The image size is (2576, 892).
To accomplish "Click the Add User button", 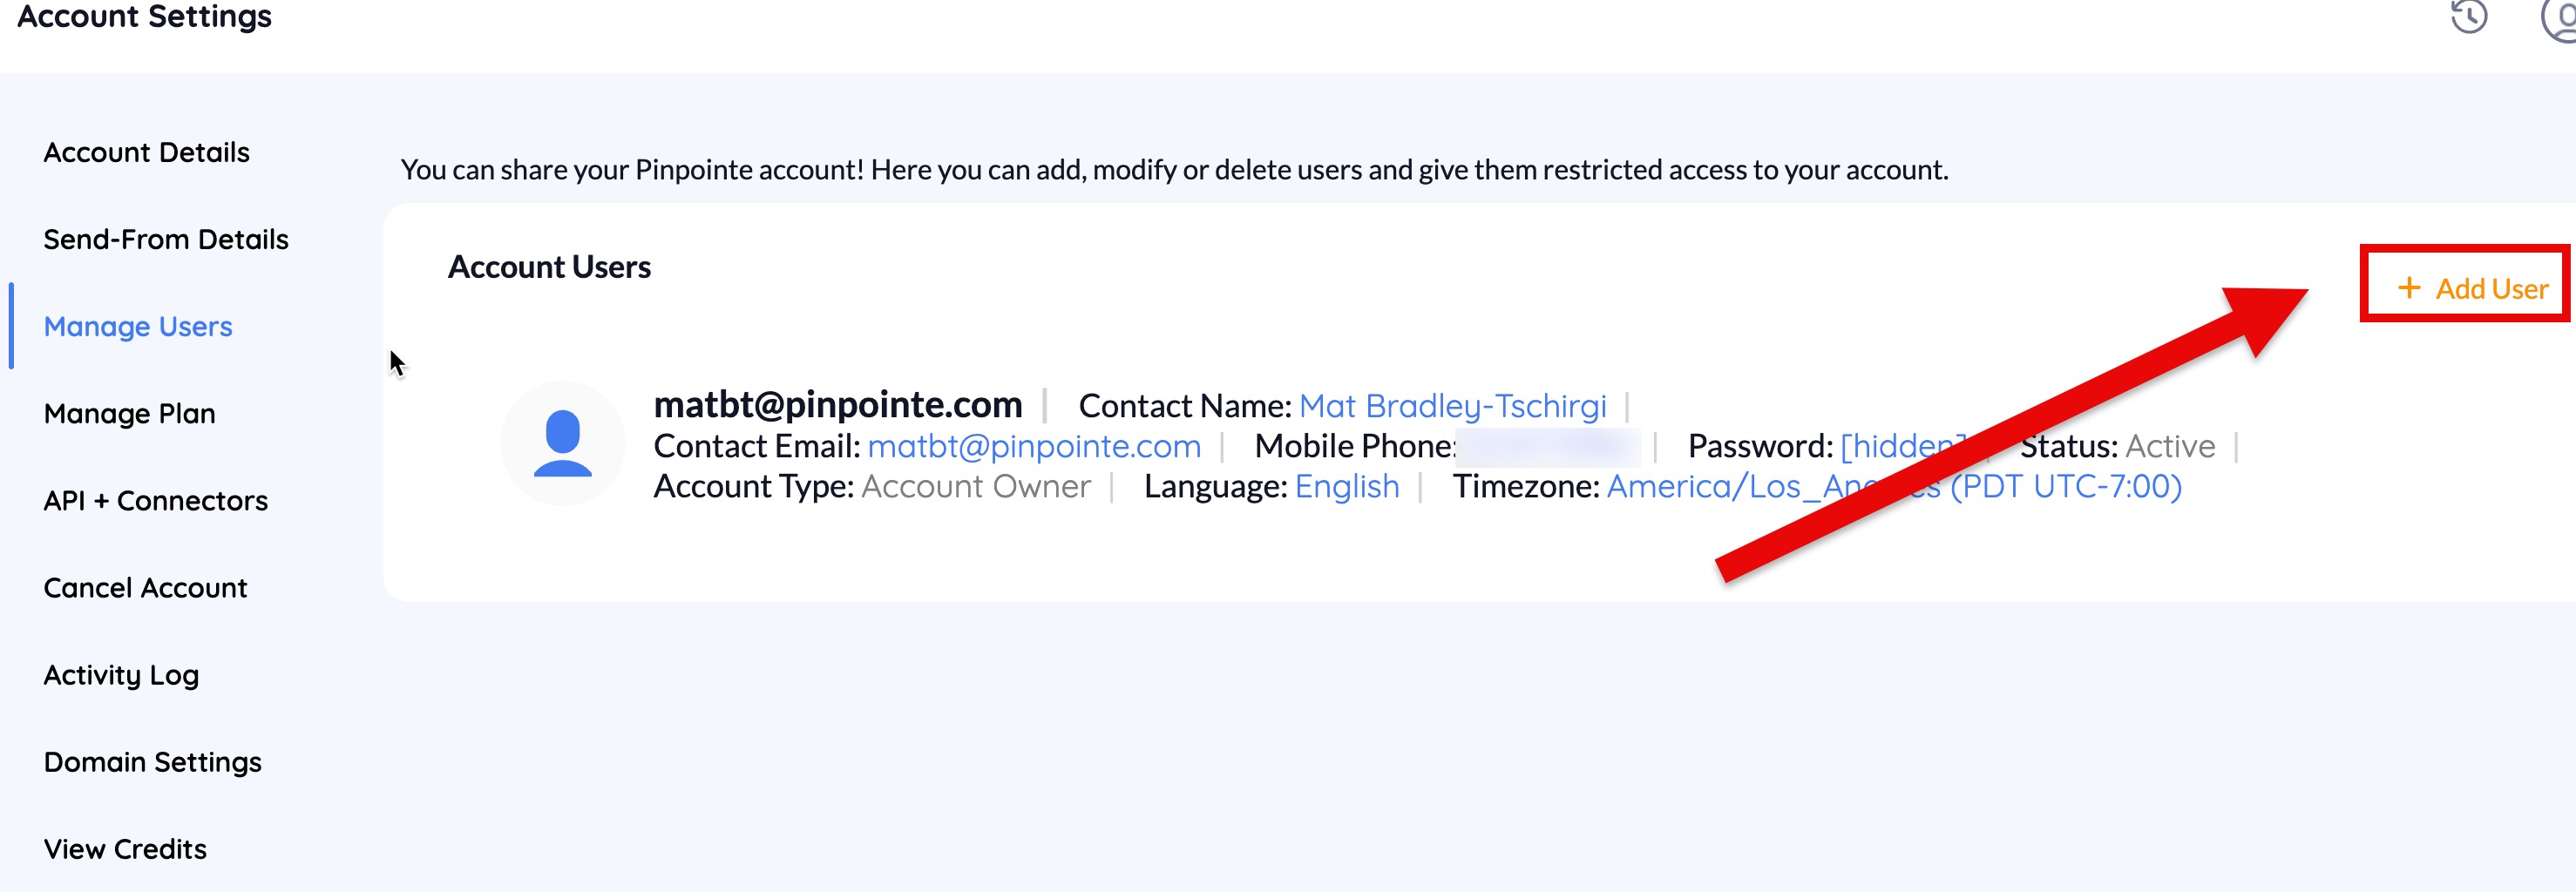I will click(2473, 288).
